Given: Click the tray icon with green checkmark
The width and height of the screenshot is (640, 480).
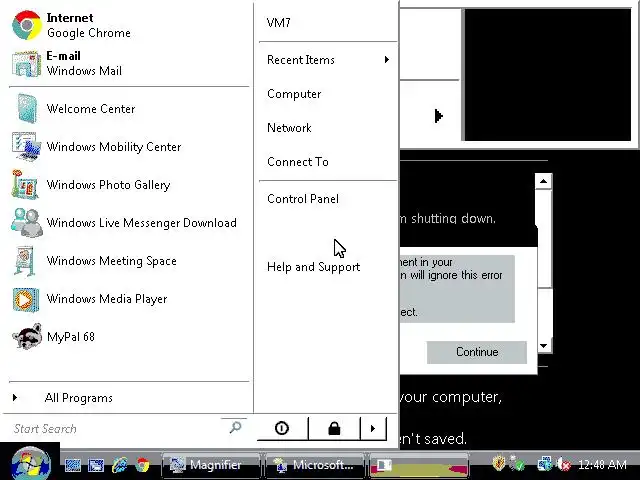Looking at the screenshot, I should [x=518, y=464].
